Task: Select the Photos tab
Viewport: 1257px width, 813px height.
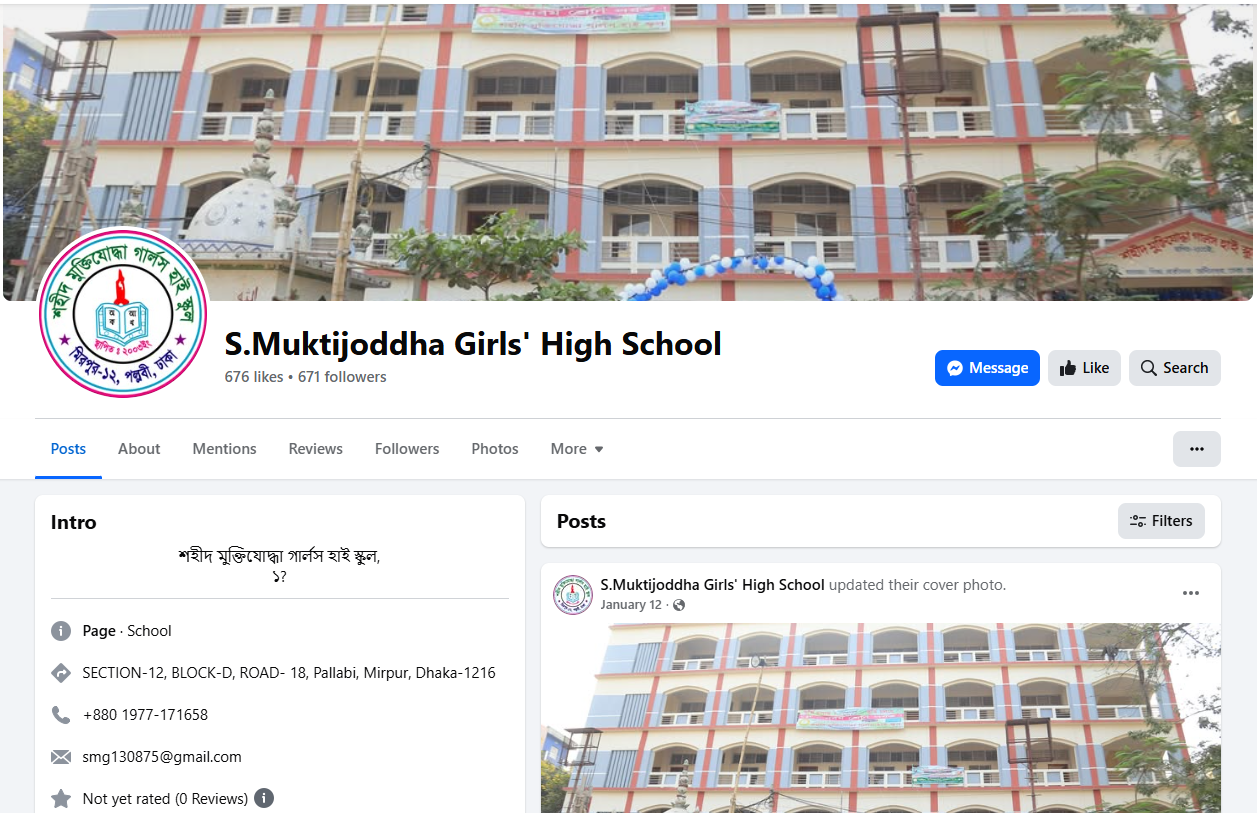Action: coord(495,449)
